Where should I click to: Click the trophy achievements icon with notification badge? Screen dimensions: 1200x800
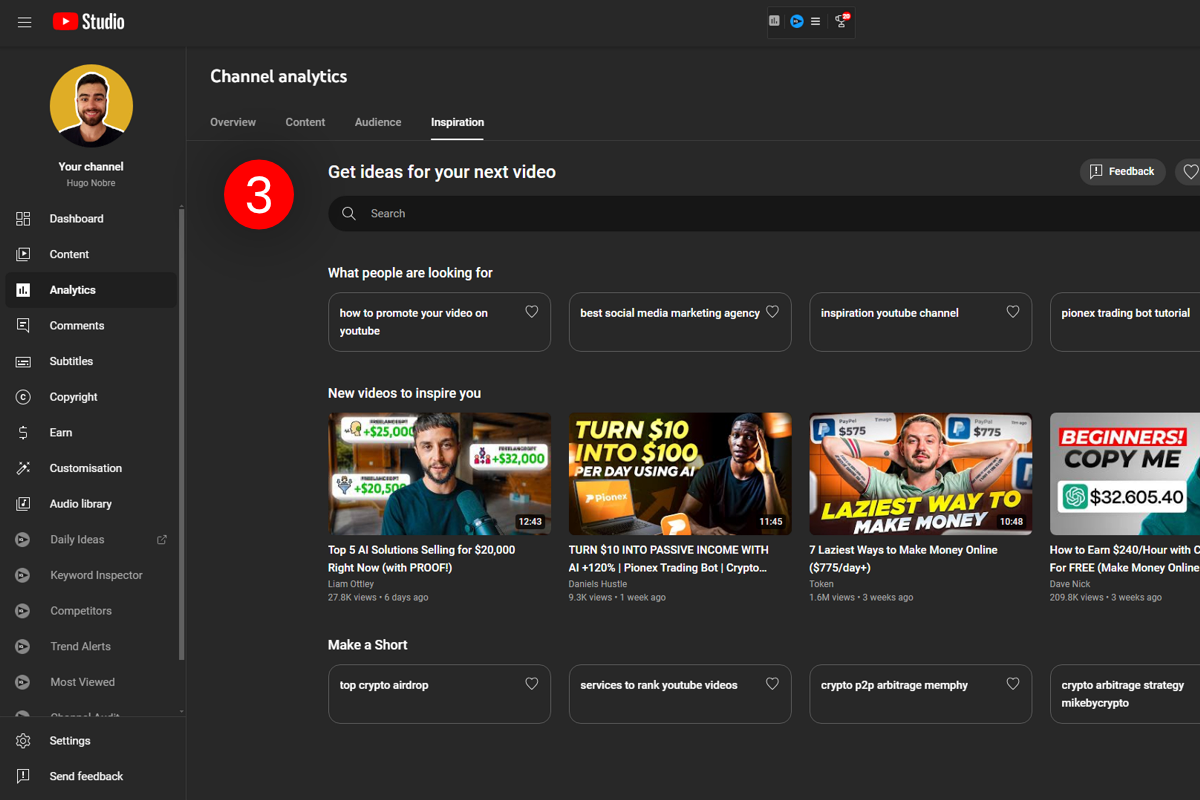[x=840, y=21]
